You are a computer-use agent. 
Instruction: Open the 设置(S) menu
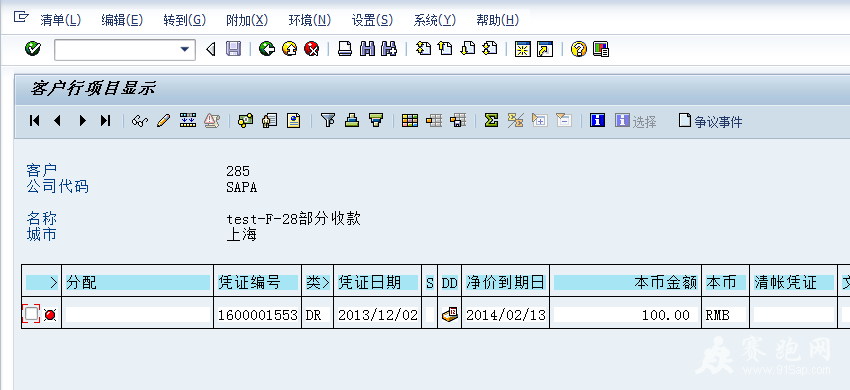372,20
